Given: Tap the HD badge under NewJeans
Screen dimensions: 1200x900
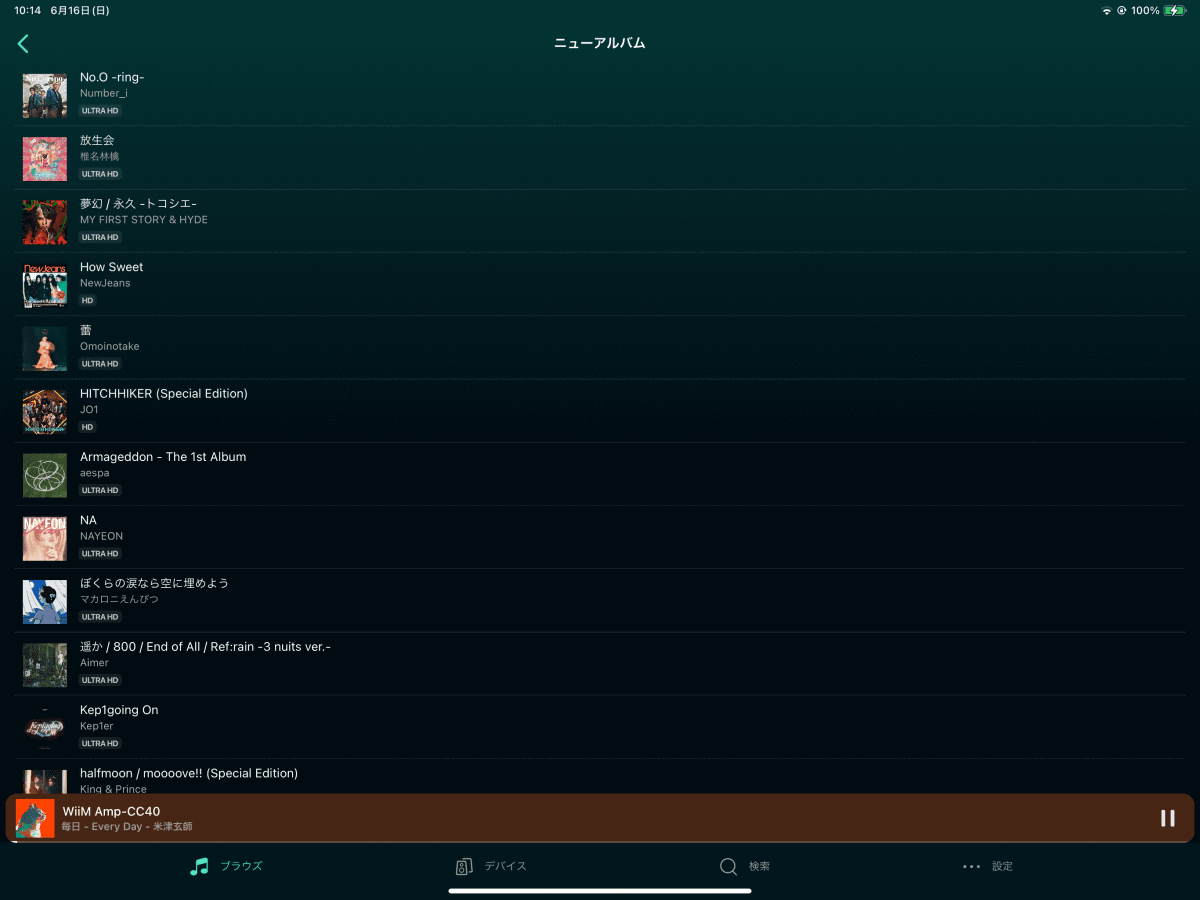Looking at the screenshot, I should coord(88,300).
